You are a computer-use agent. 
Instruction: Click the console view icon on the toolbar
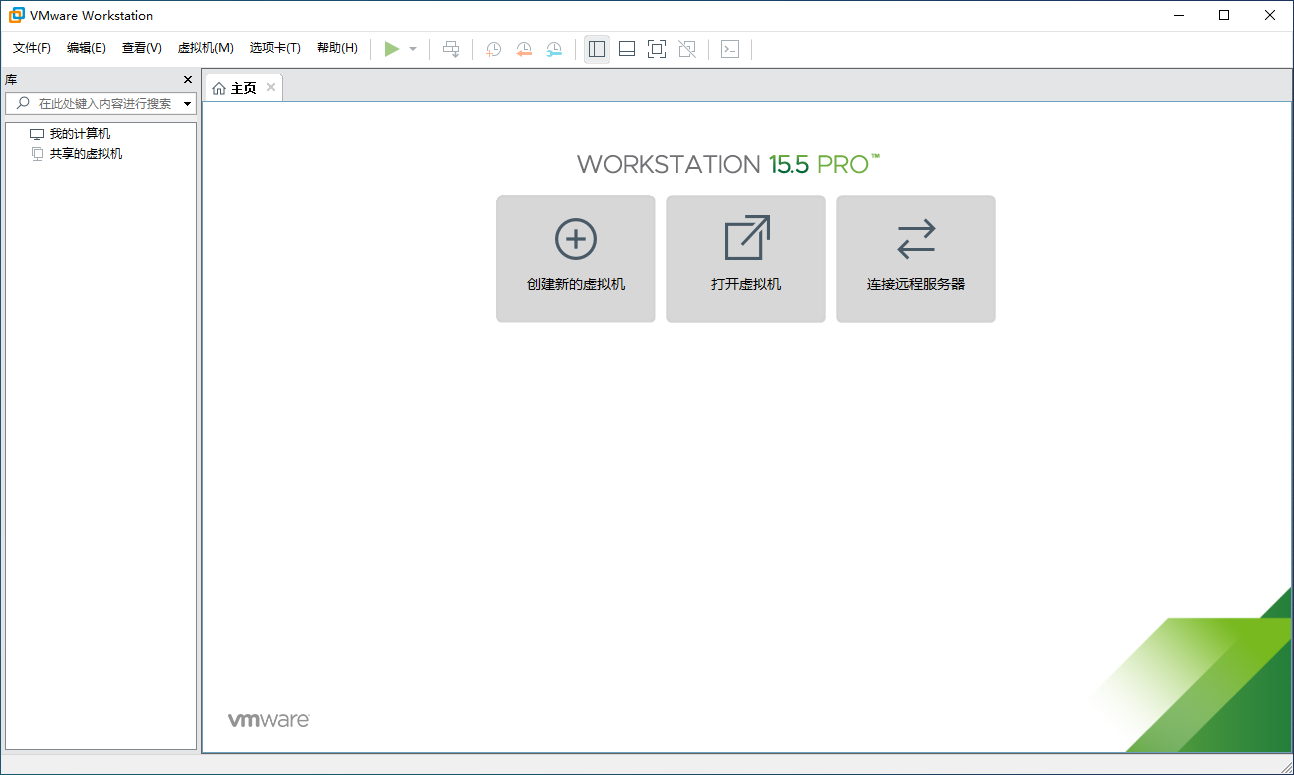(729, 48)
